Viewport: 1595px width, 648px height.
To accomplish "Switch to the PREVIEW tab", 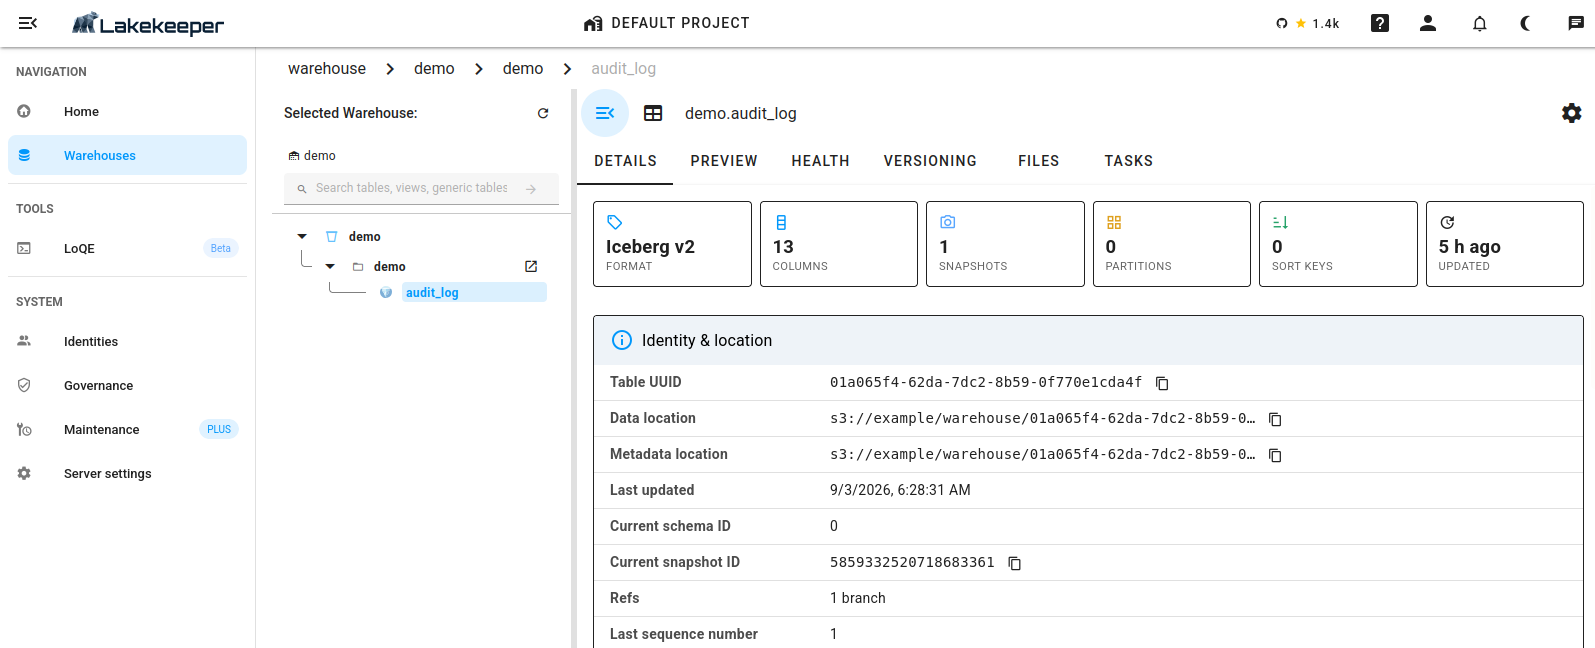I will coord(724,161).
